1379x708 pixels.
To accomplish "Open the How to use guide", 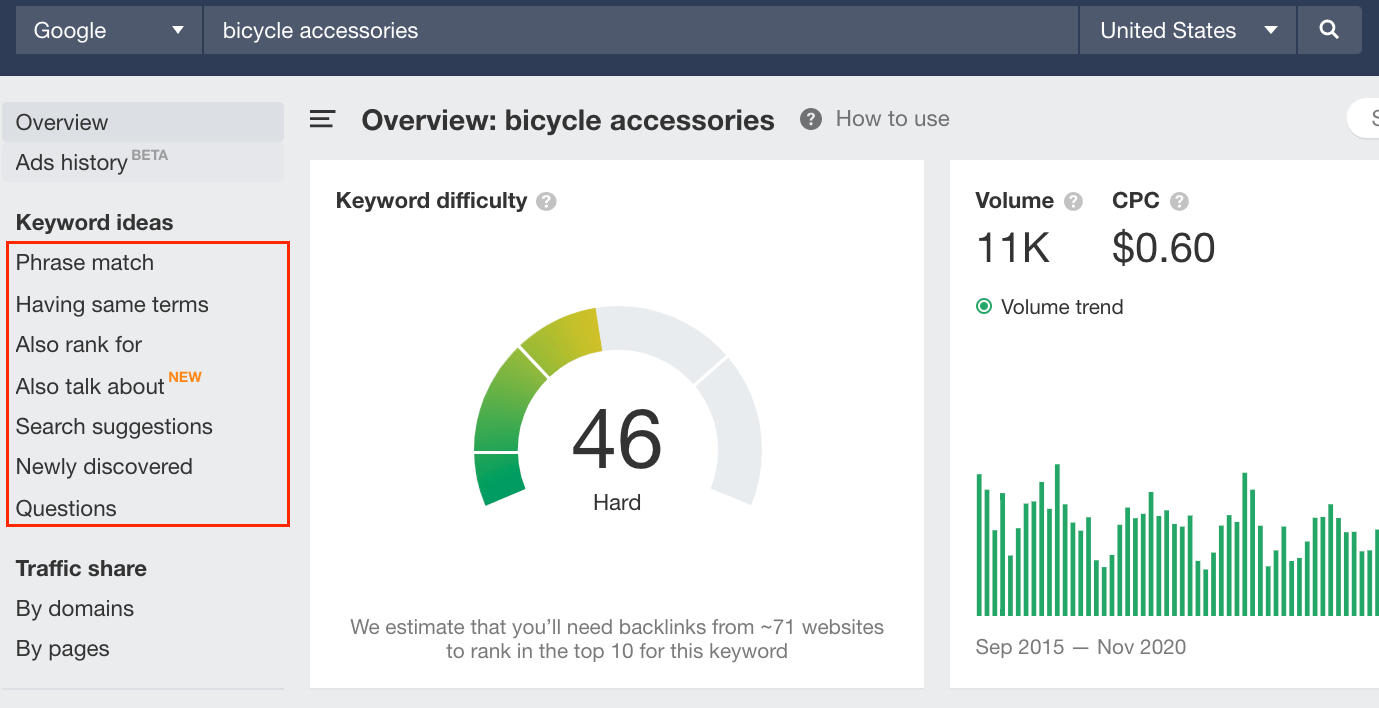I will [891, 118].
